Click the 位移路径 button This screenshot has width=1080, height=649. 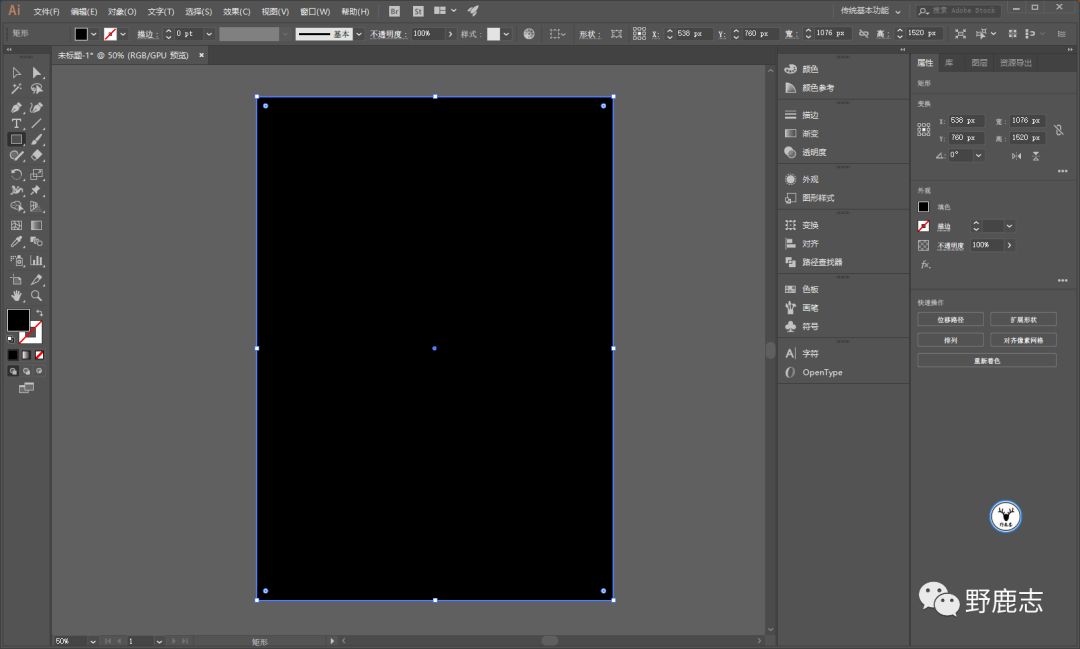click(950, 320)
